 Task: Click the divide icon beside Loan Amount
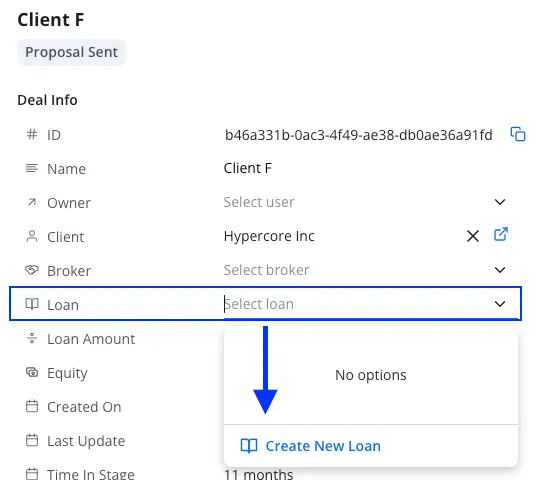click(32, 338)
